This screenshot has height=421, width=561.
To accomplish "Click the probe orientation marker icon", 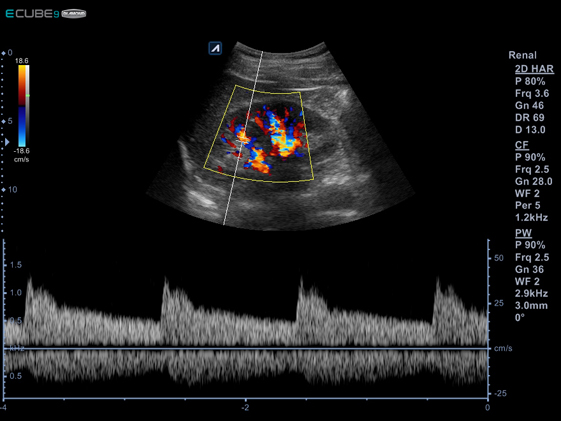I will 215,48.
